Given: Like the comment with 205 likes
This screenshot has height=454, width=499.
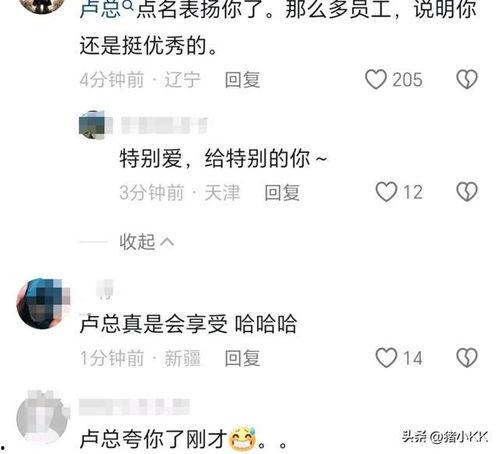Looking at the screenshot, I should click(376, 80).
